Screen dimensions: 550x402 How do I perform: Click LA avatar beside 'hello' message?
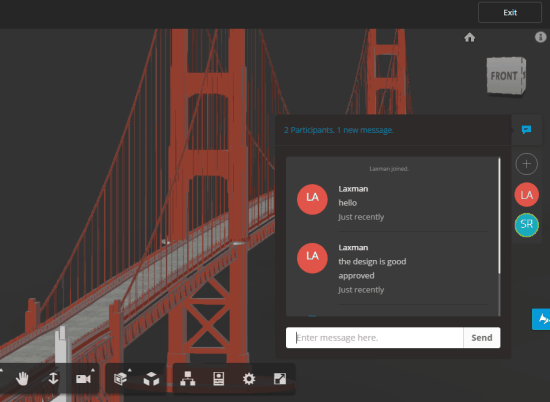point(312,199)
